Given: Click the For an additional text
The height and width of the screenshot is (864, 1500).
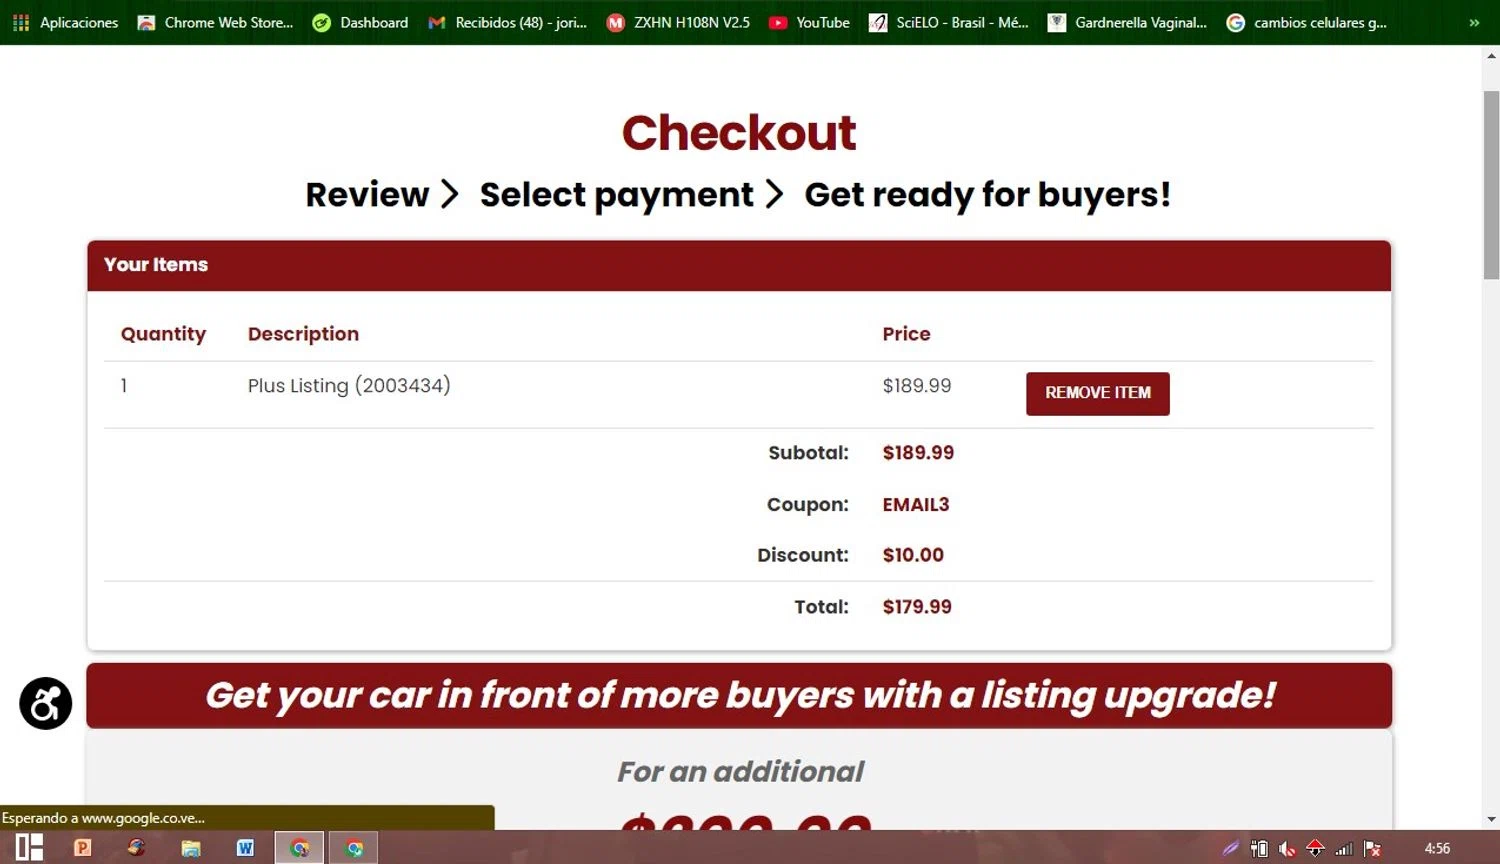Looking at the screenshot, I should [740, 772].
